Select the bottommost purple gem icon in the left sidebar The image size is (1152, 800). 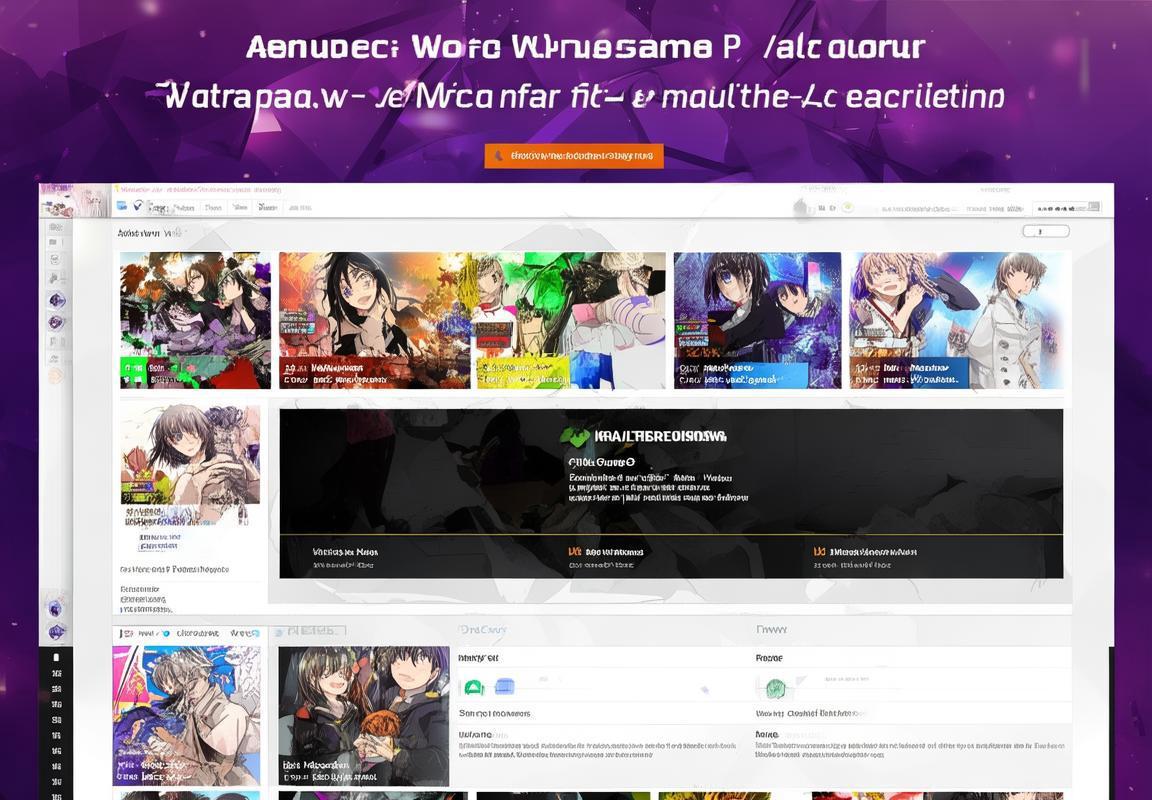(57, 631)
